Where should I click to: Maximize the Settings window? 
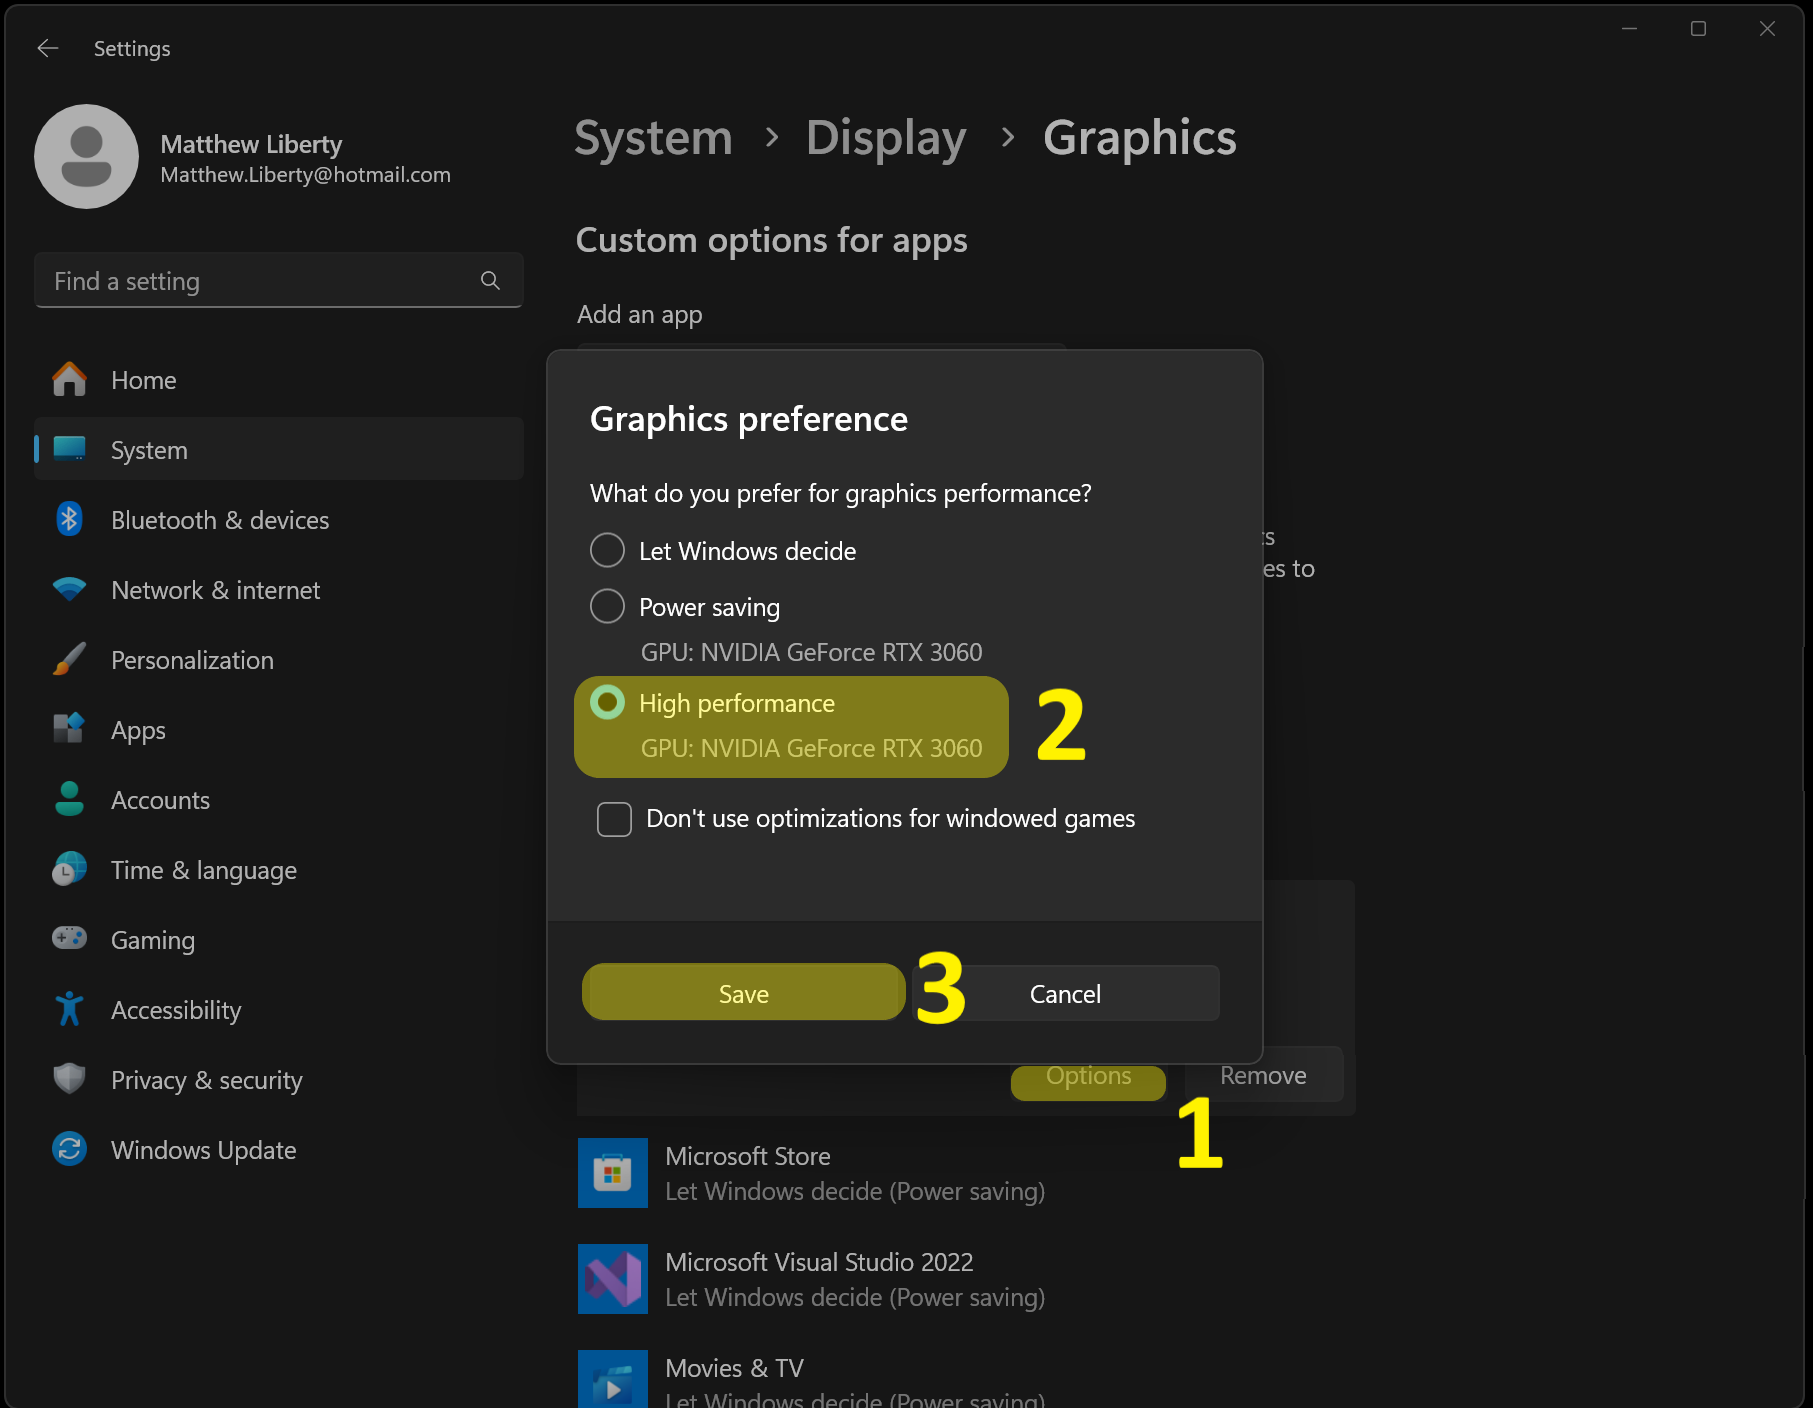[1698, 29]
